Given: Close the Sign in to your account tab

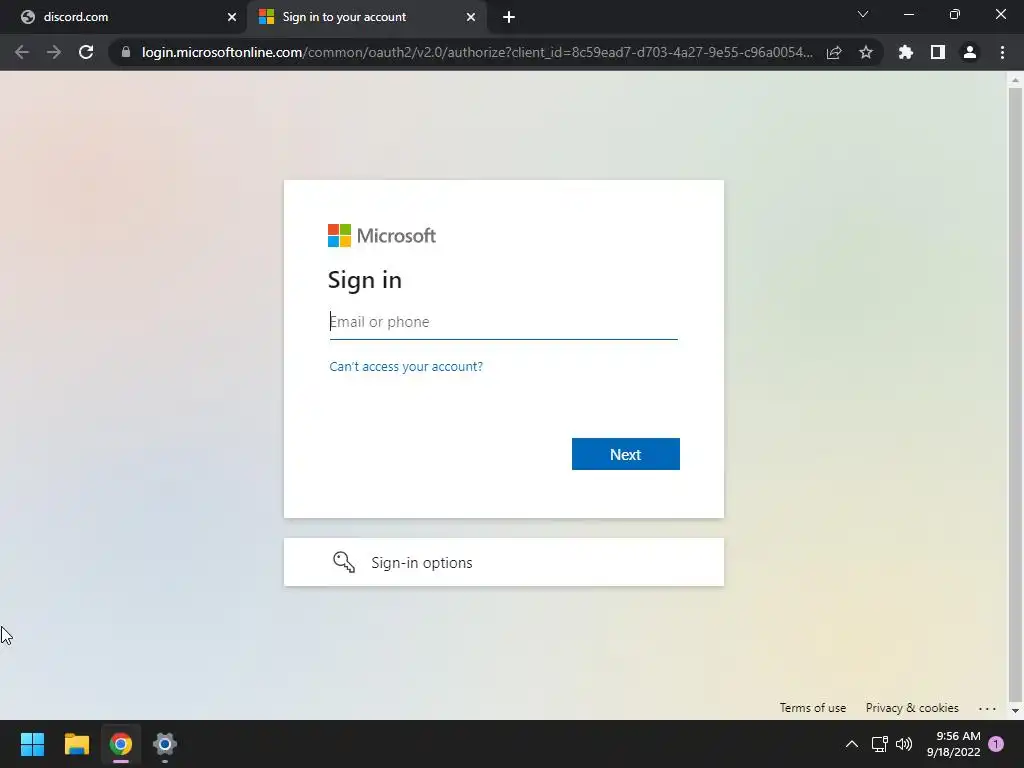Looking at the screenshot, I should 471,17.
